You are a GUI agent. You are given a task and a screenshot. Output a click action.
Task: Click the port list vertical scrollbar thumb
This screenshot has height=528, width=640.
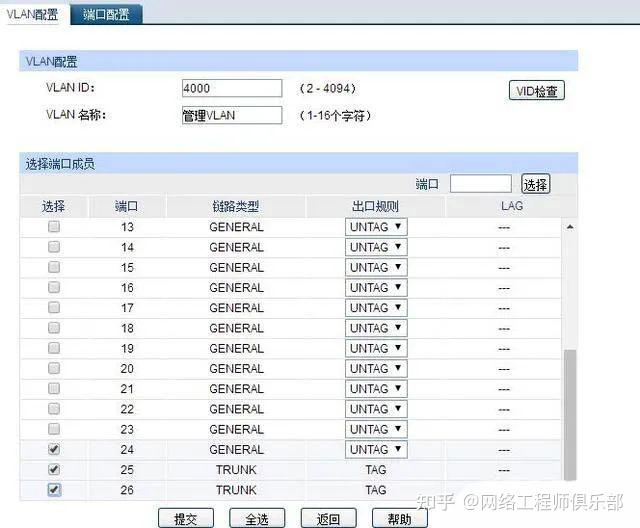click(x=570, y=415)
